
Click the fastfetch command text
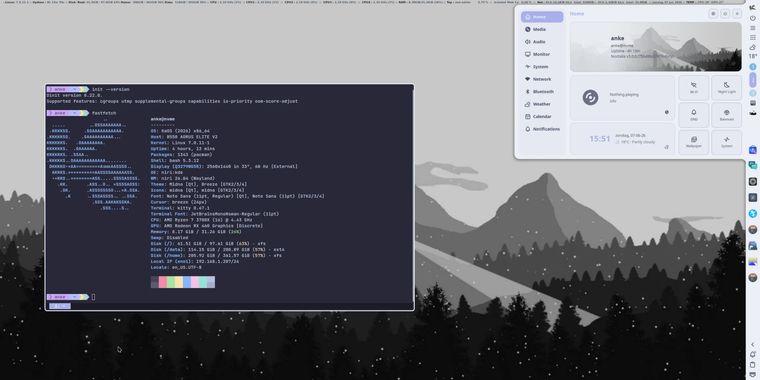(x=104, y=113)
